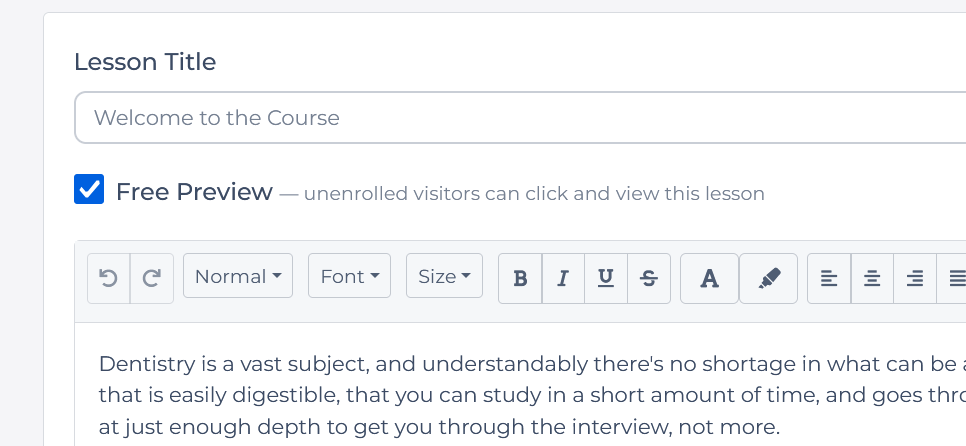Align text to the left
The height and width of the screenshot is (446, 966).
tap(829, 277)
